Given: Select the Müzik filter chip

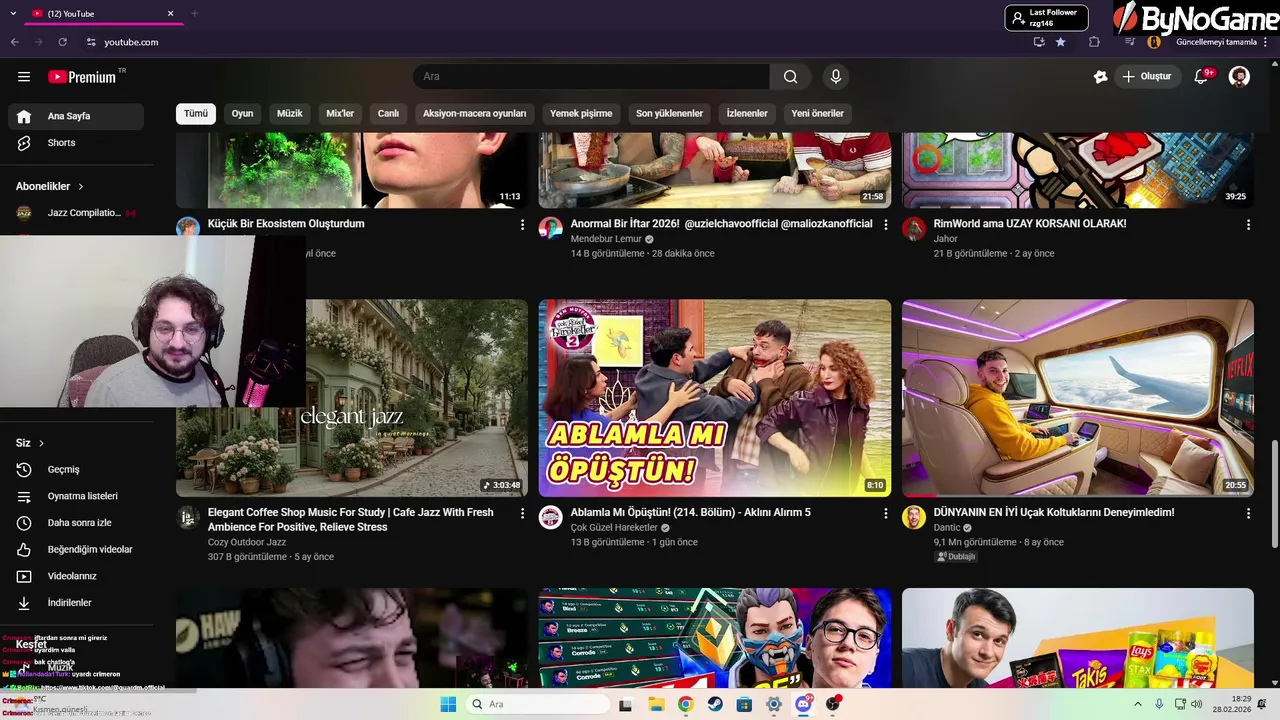Looking at the screenshot, I should [x=290, y=114].
